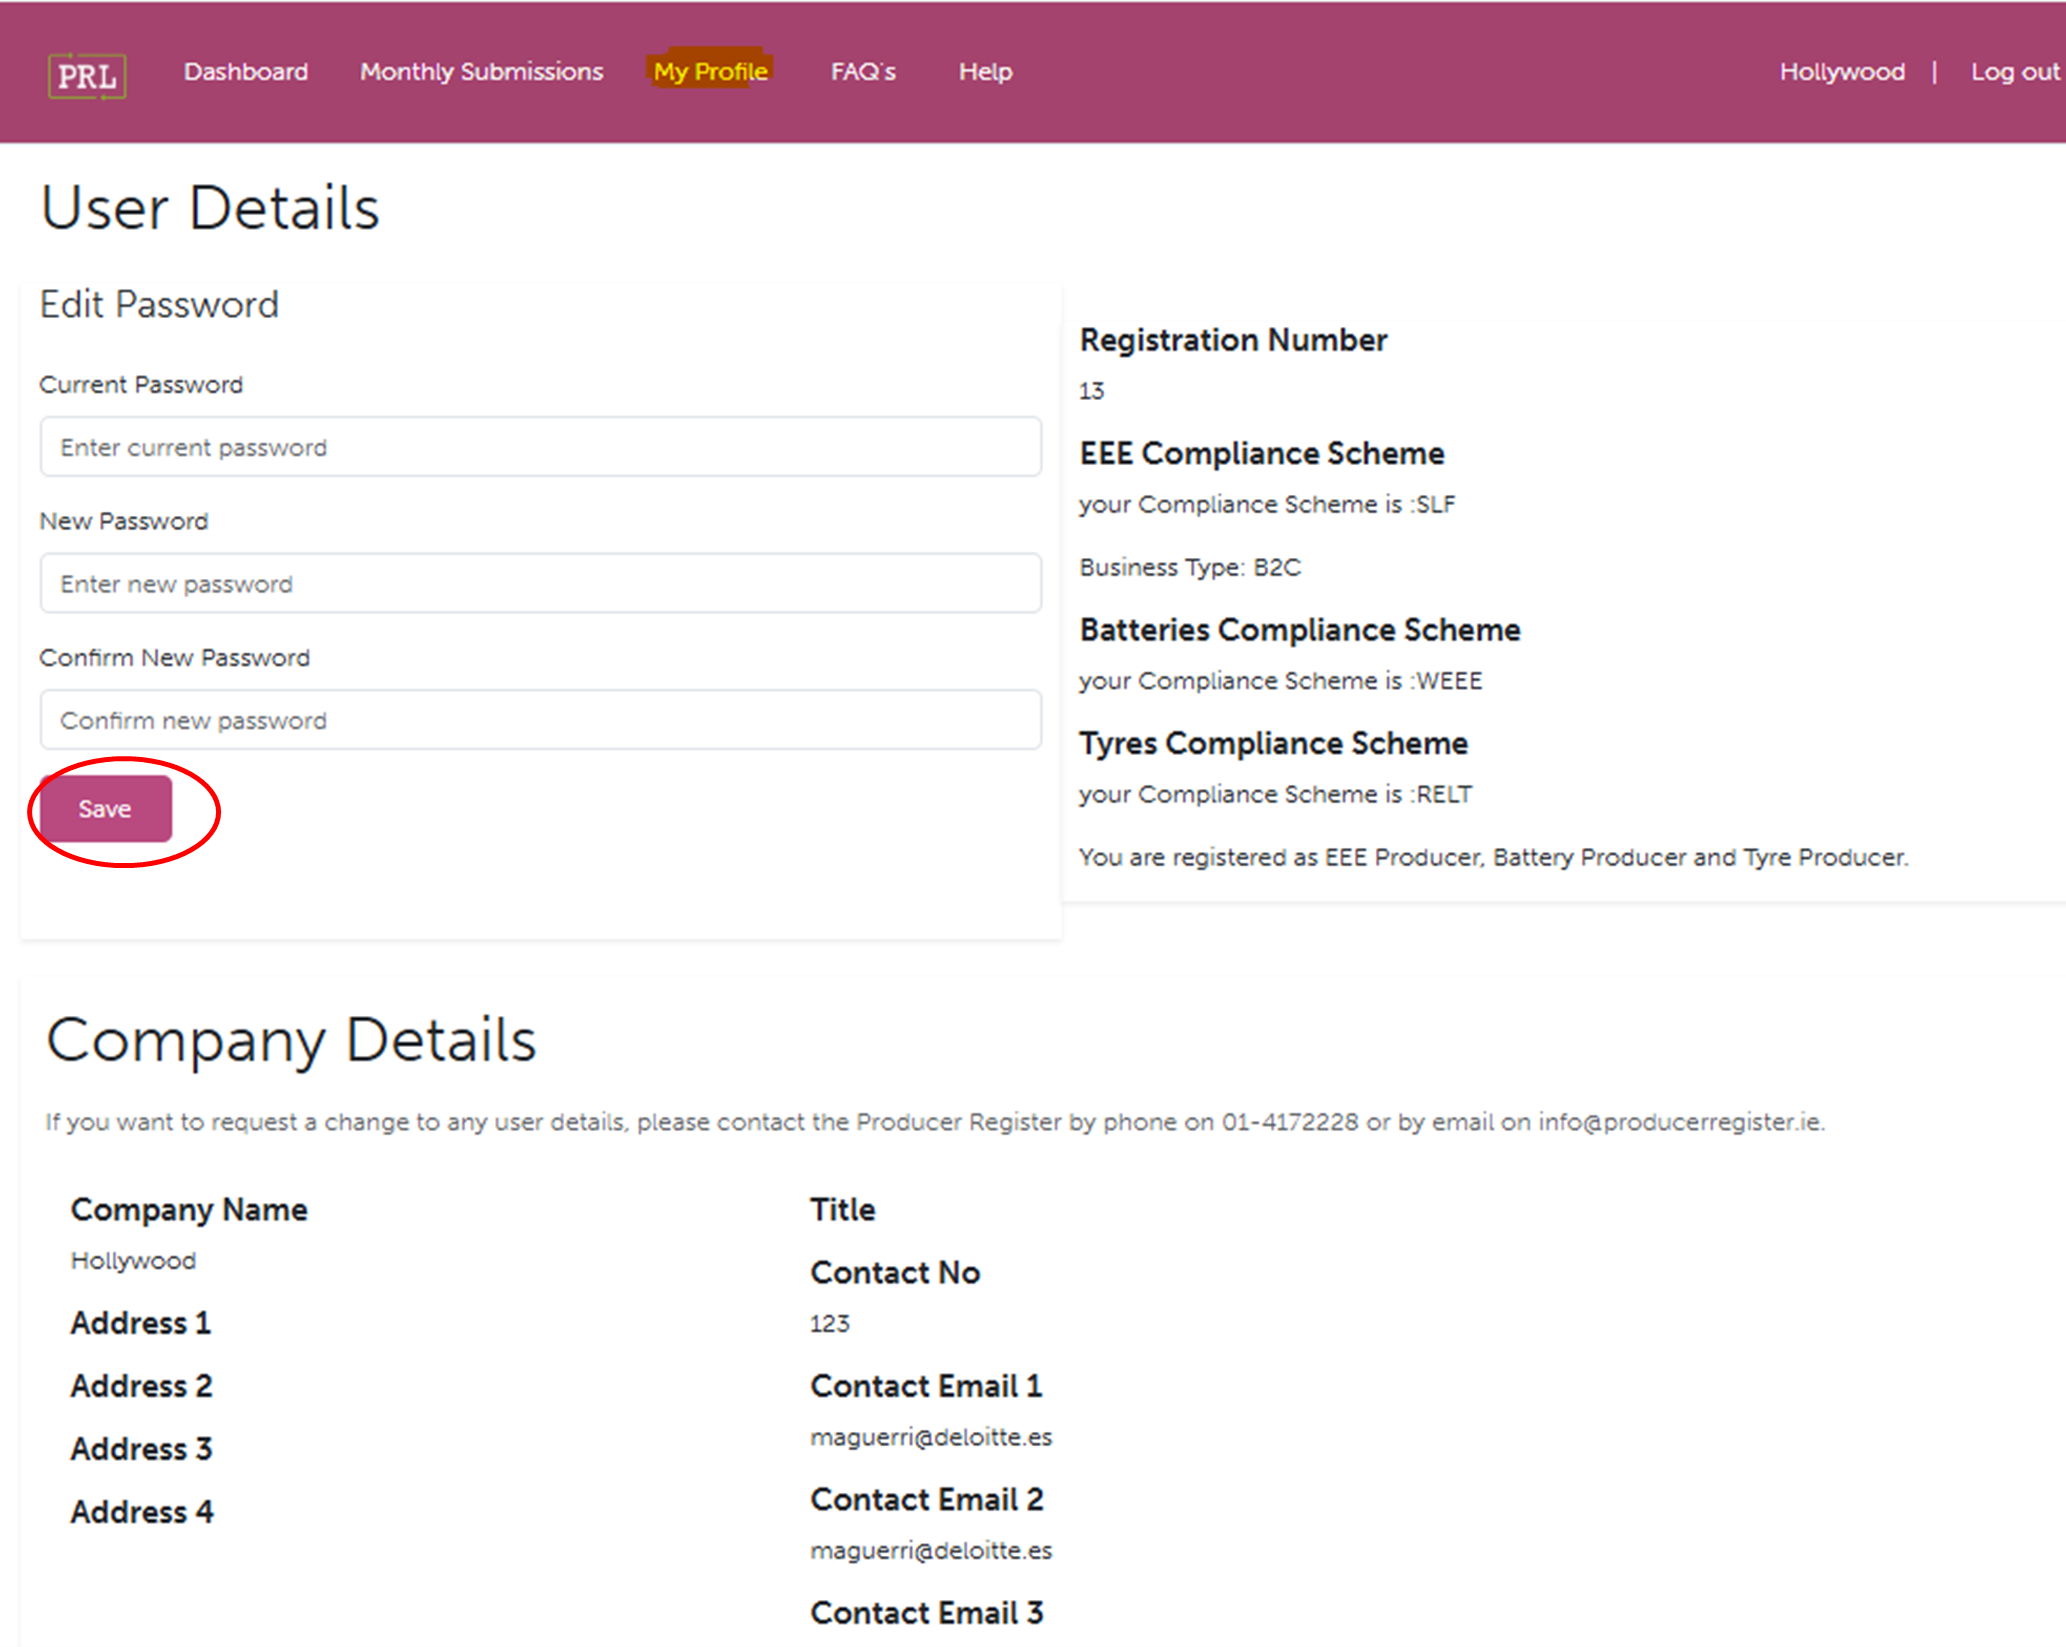Viewport: 2066px width, 1647px height.
Task: Click the Batteries Compliance Scheme heading
Action: pyautogui.click(x=1299, y=630)
